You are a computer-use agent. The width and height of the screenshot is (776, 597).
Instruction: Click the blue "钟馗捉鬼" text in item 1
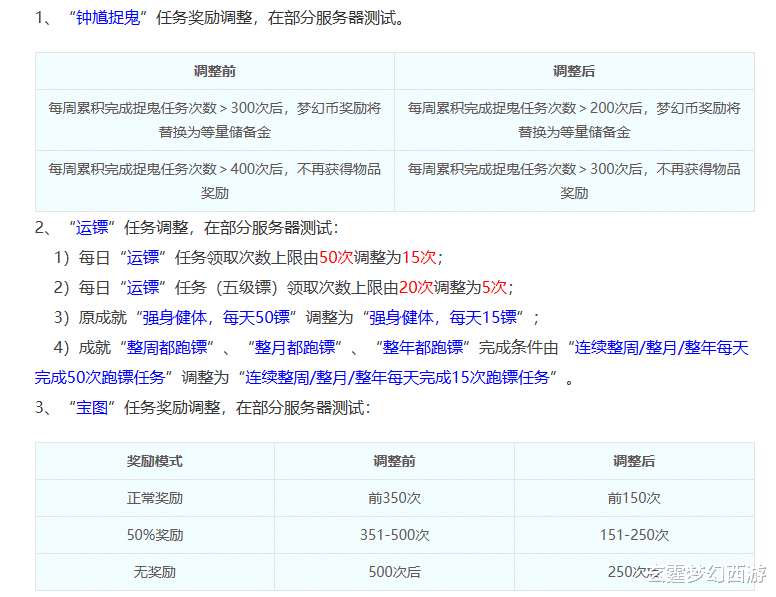tap(108, 18)
